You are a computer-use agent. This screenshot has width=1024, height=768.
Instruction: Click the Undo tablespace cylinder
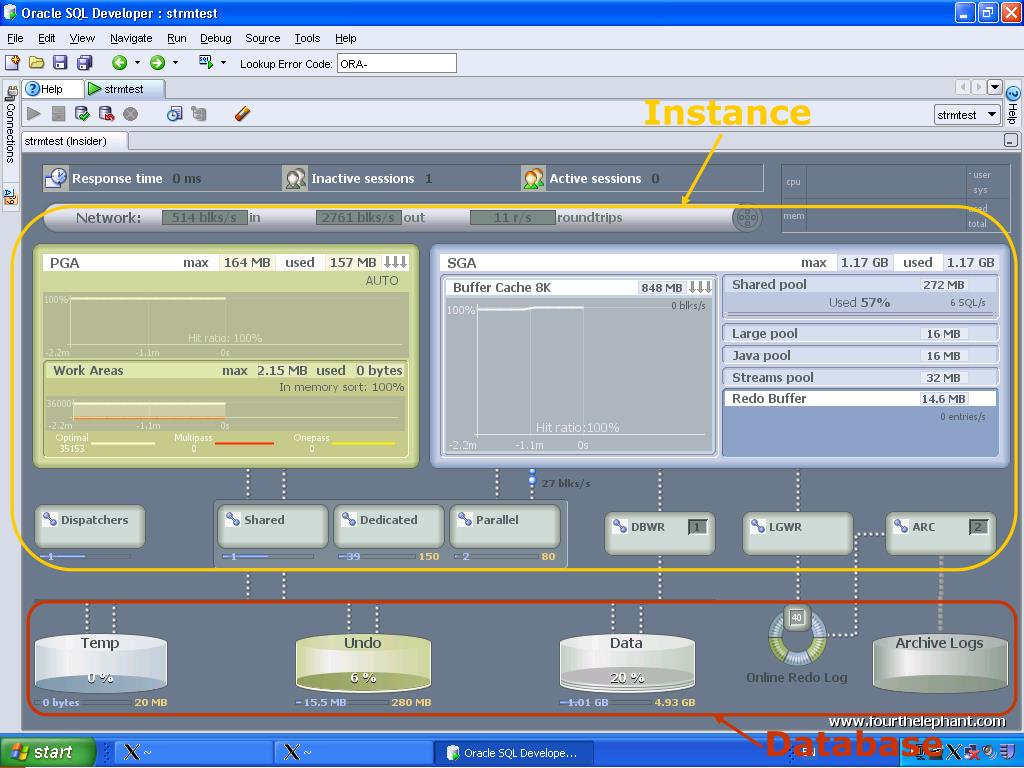tap(363, 662)
